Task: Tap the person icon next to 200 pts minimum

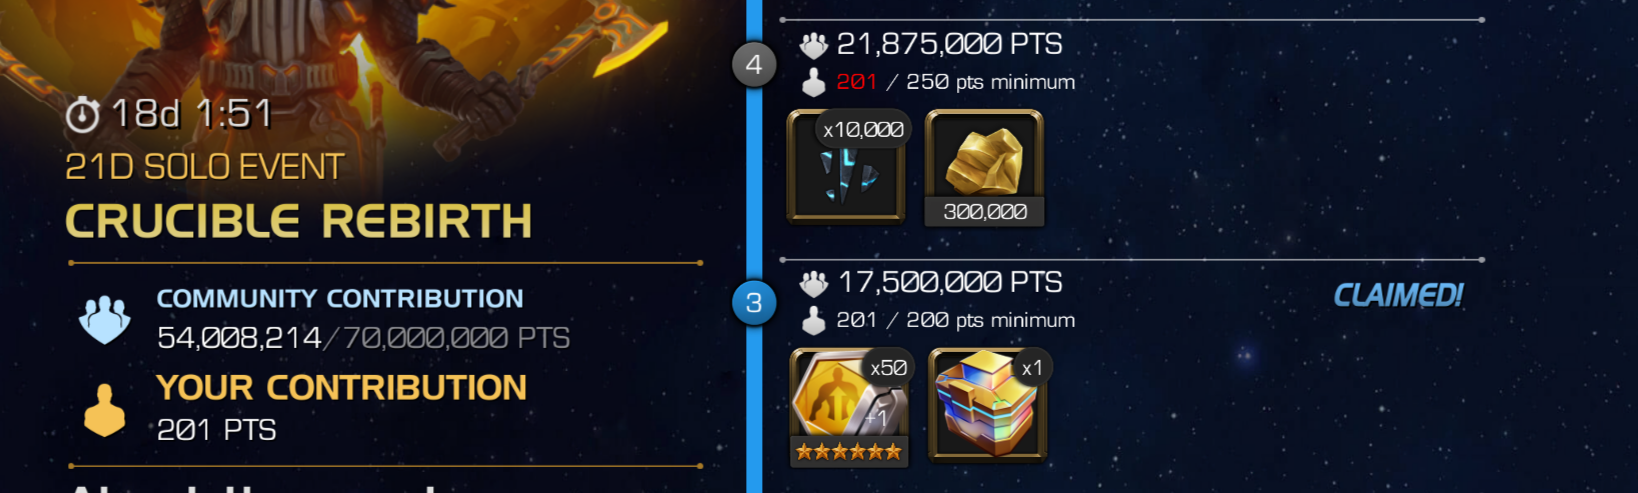Action: (x=814, y=320)
